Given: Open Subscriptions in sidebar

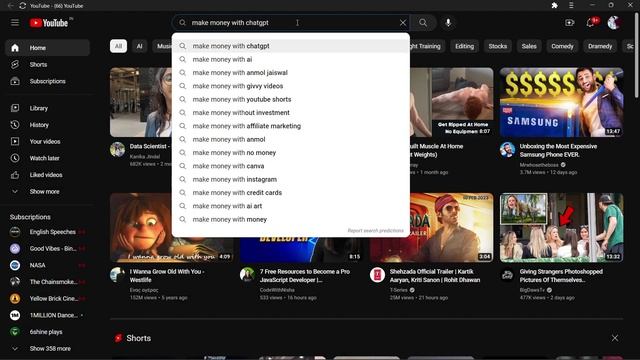Looking at the screenshot, I should point(48,81).
